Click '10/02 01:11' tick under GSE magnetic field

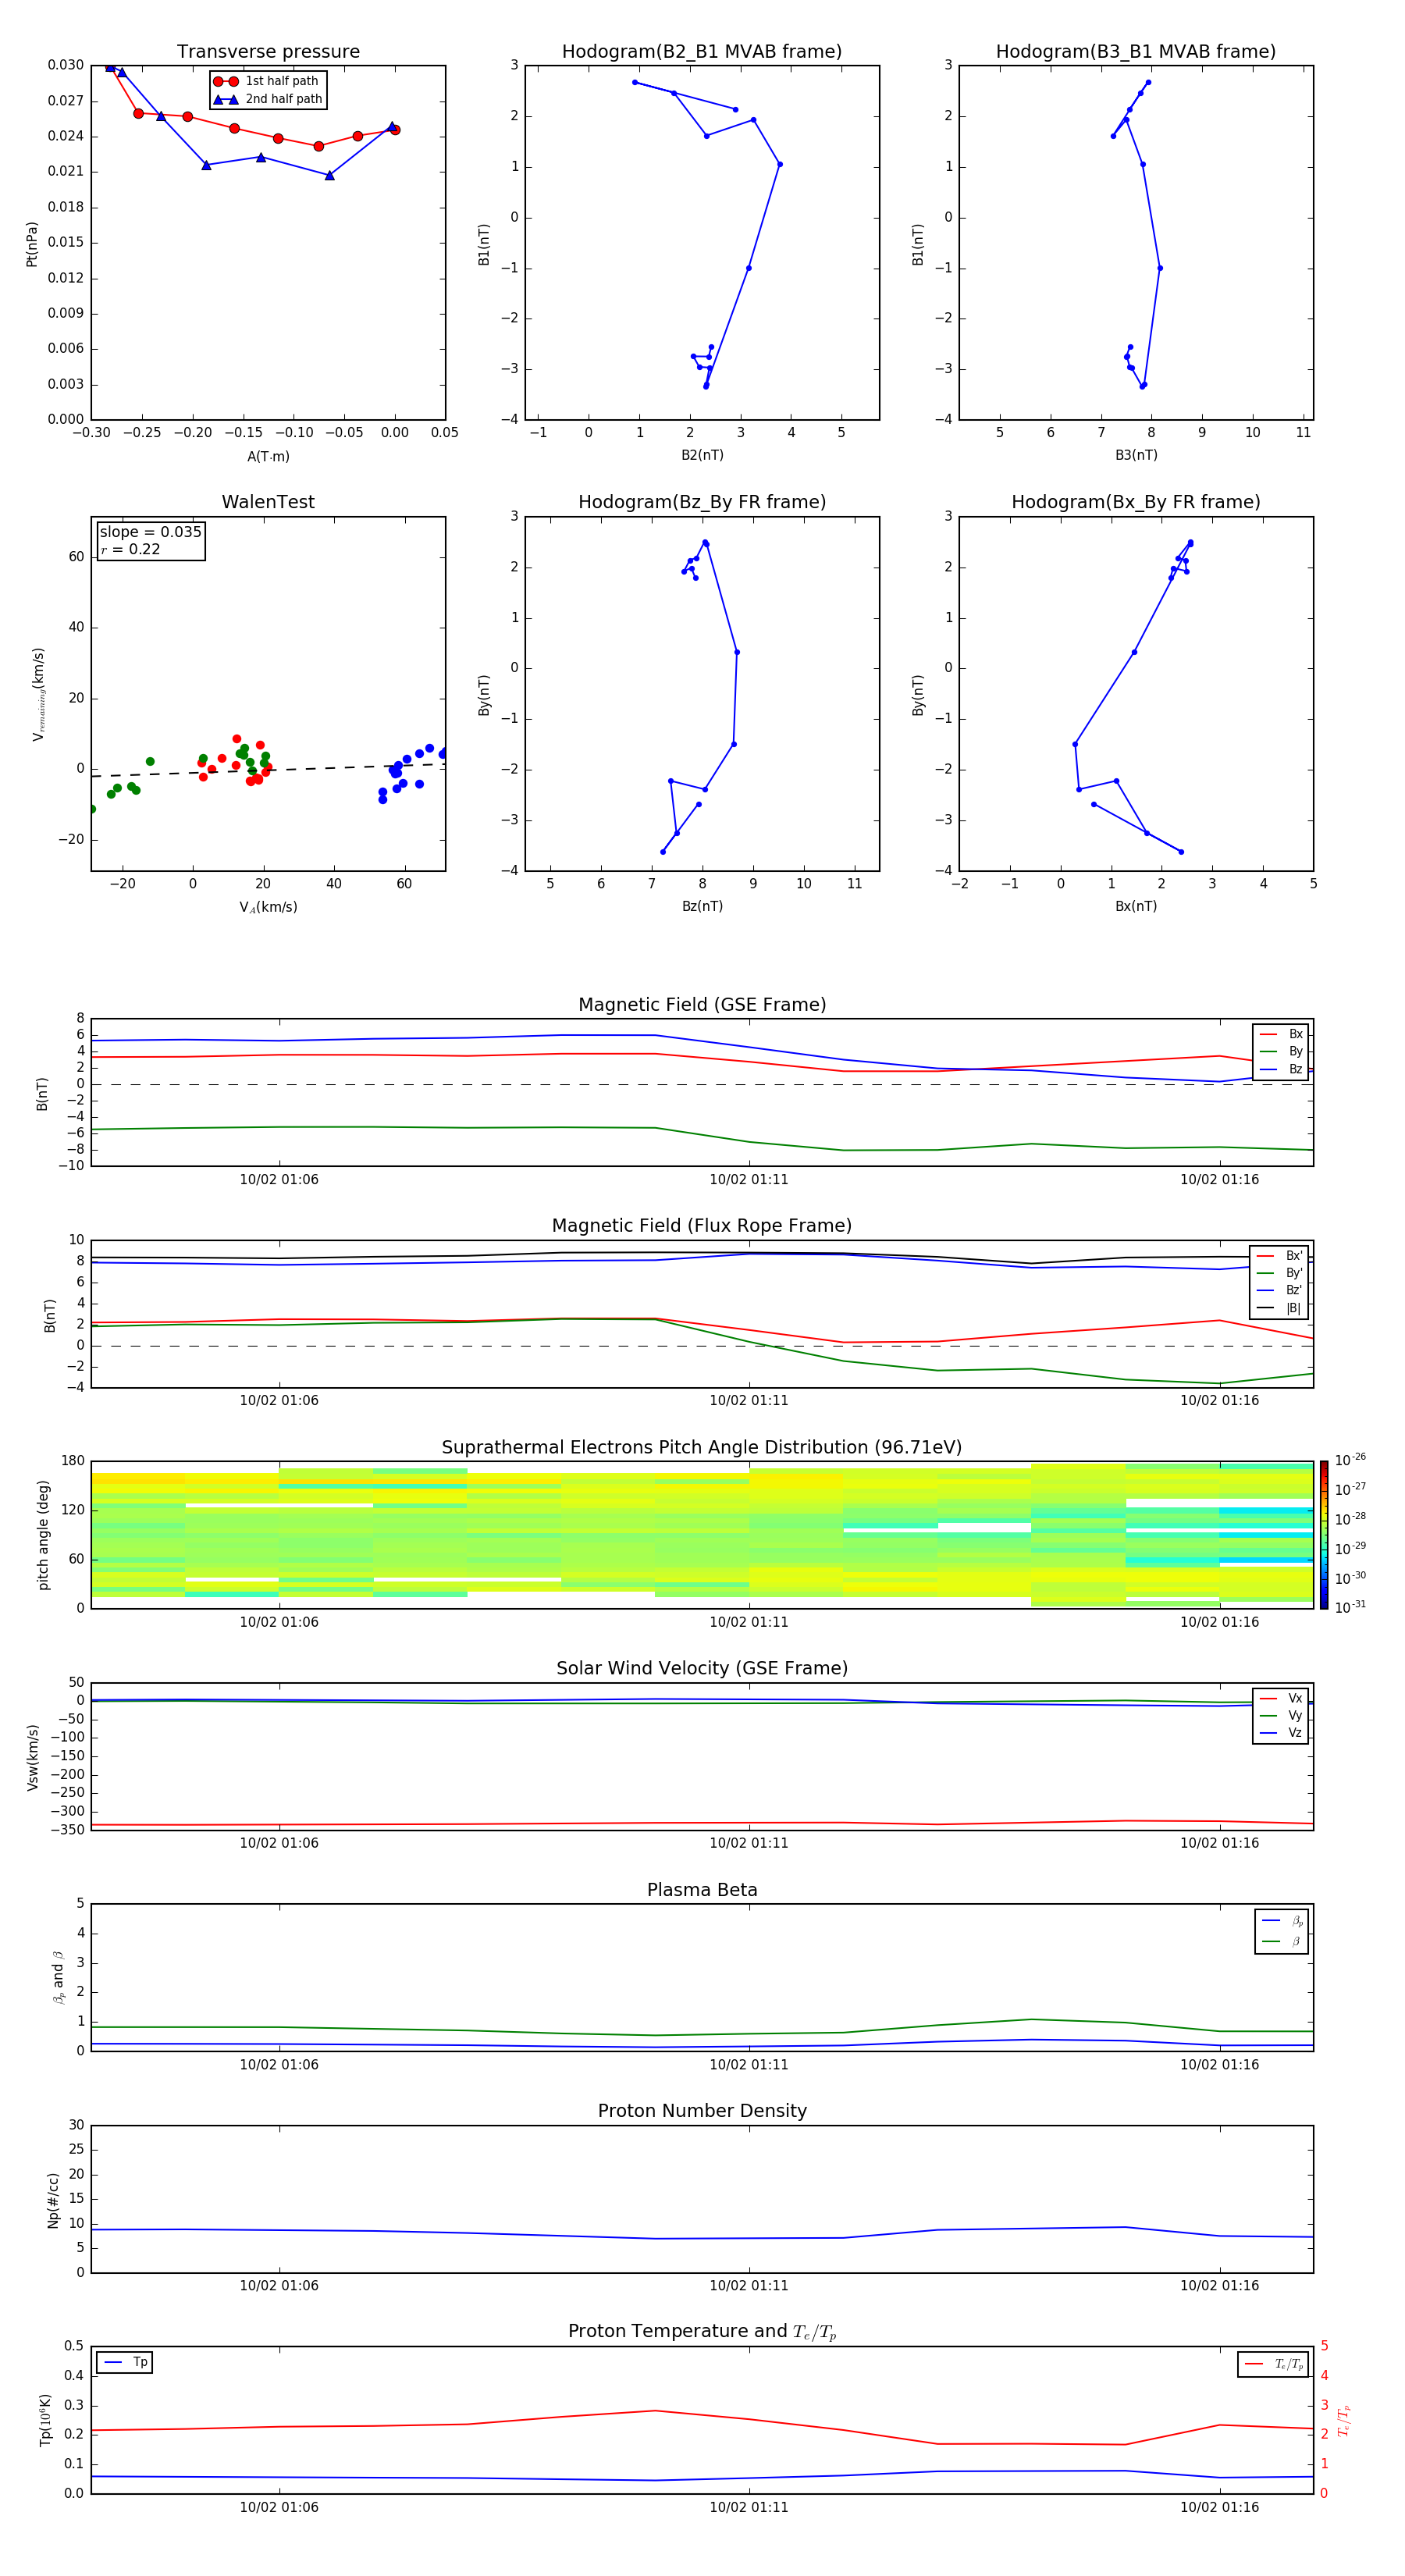(749, 1180)
